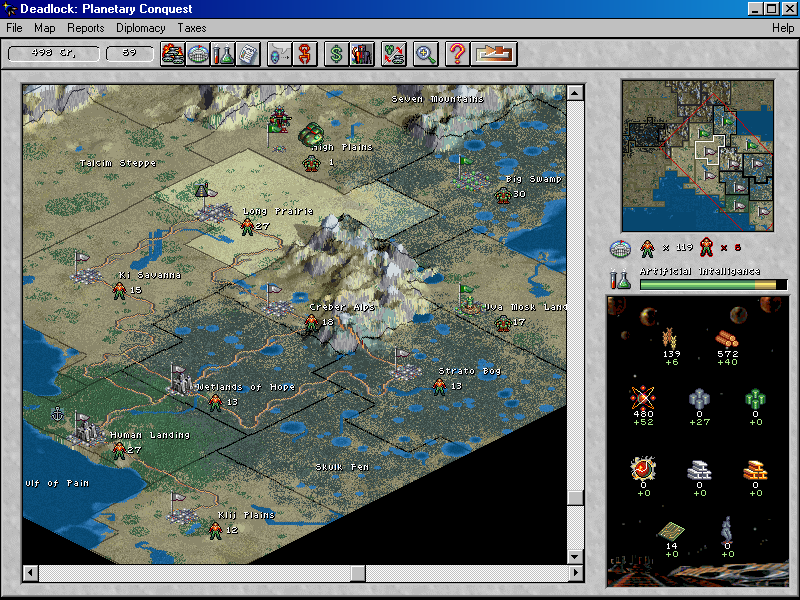Click the wood logs resource icon
Image resolution: width=800 pixels, height=600 pixels.
(727, 339)
